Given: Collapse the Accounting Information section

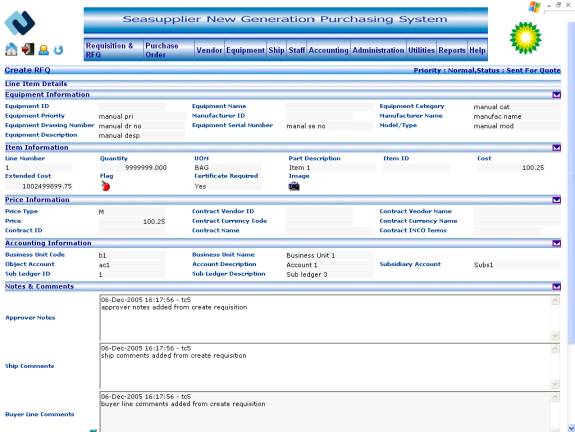Looking at the screenshot, I should click(556, 243).
